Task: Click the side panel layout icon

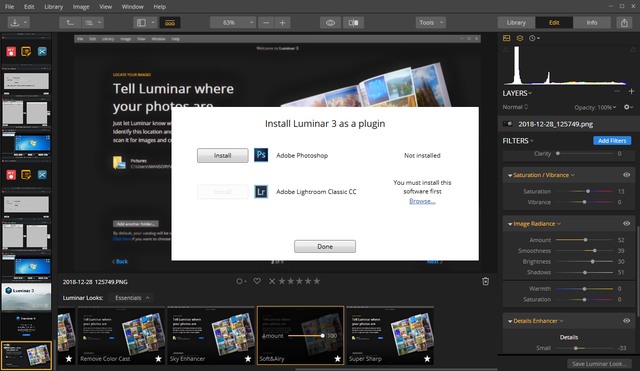Action: [141, 22]
